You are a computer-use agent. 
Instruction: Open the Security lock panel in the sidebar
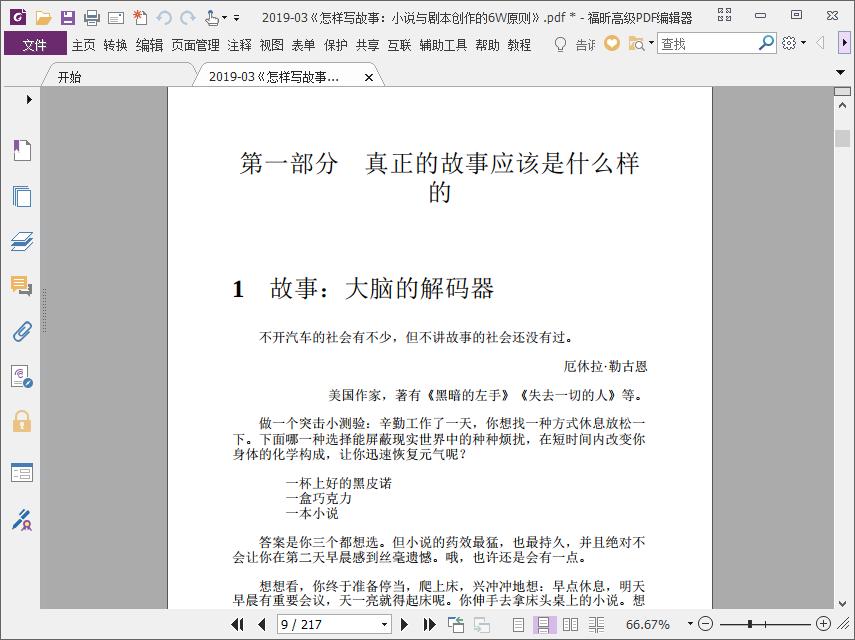[x=22, y=421]
